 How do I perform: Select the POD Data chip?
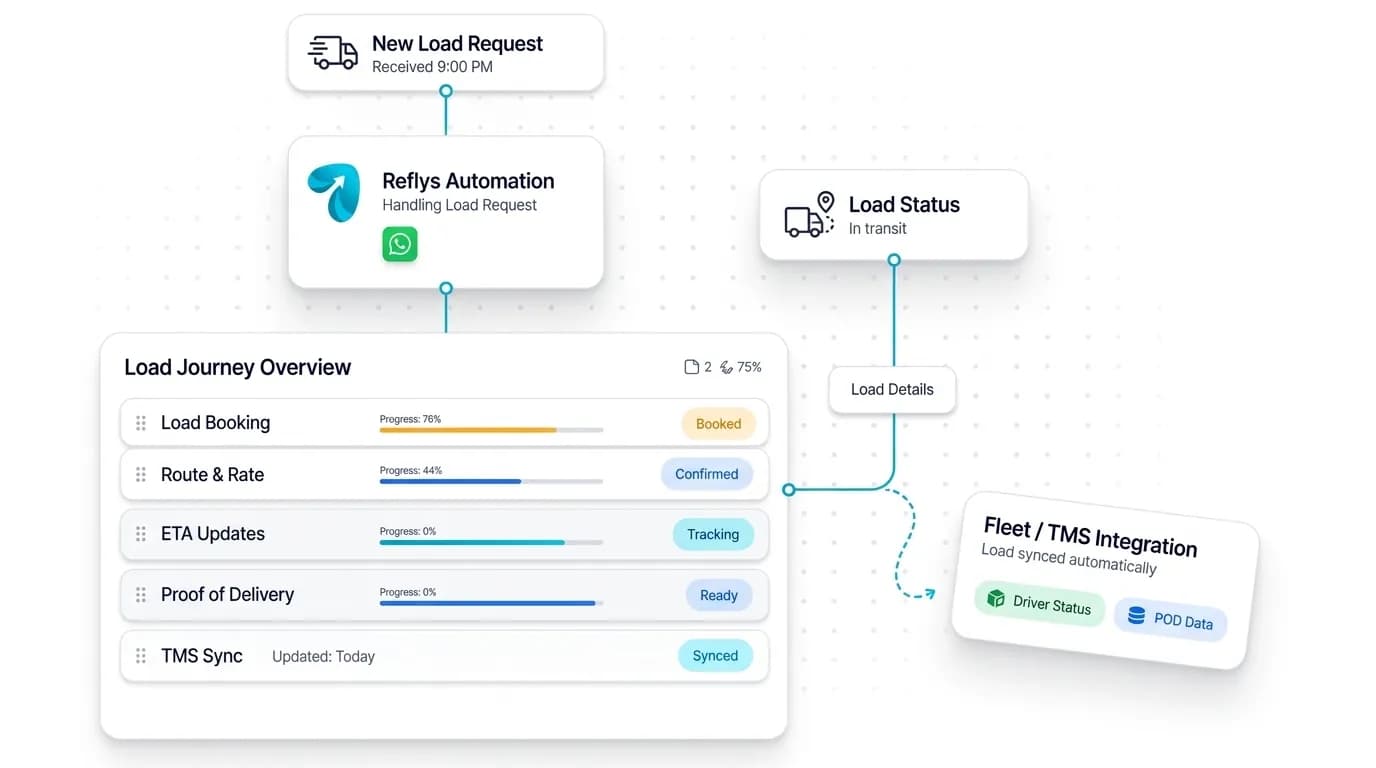pos(1170,619)
